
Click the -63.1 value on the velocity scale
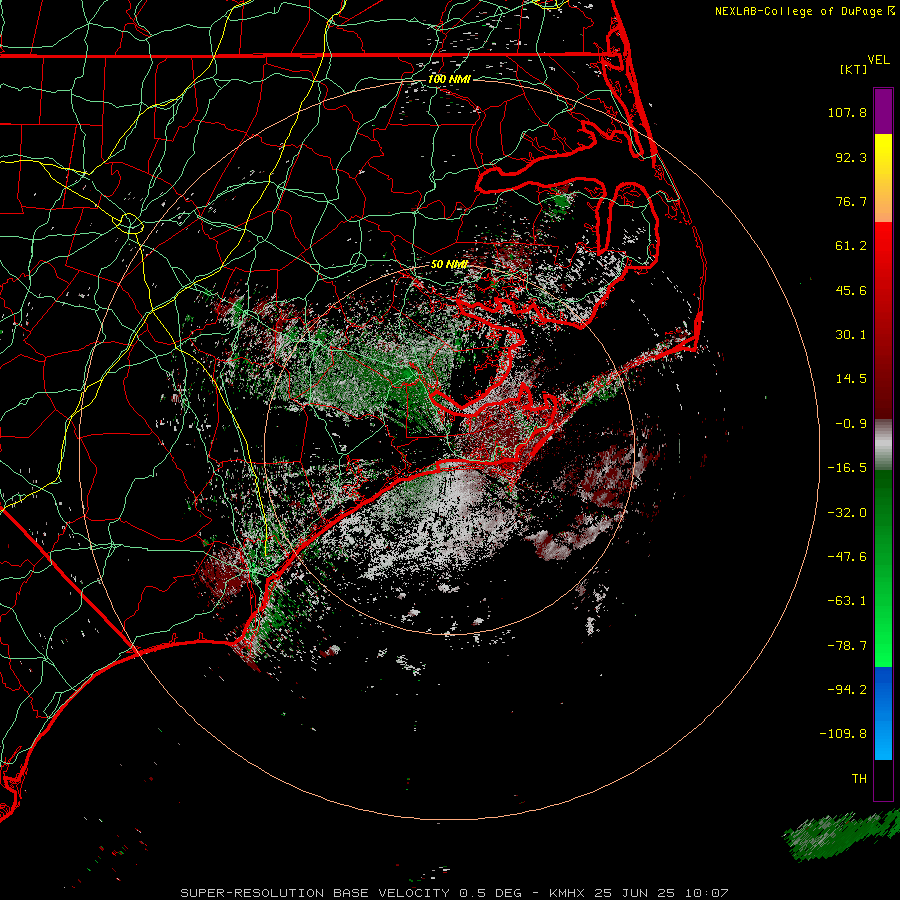(x=847, y=601)
